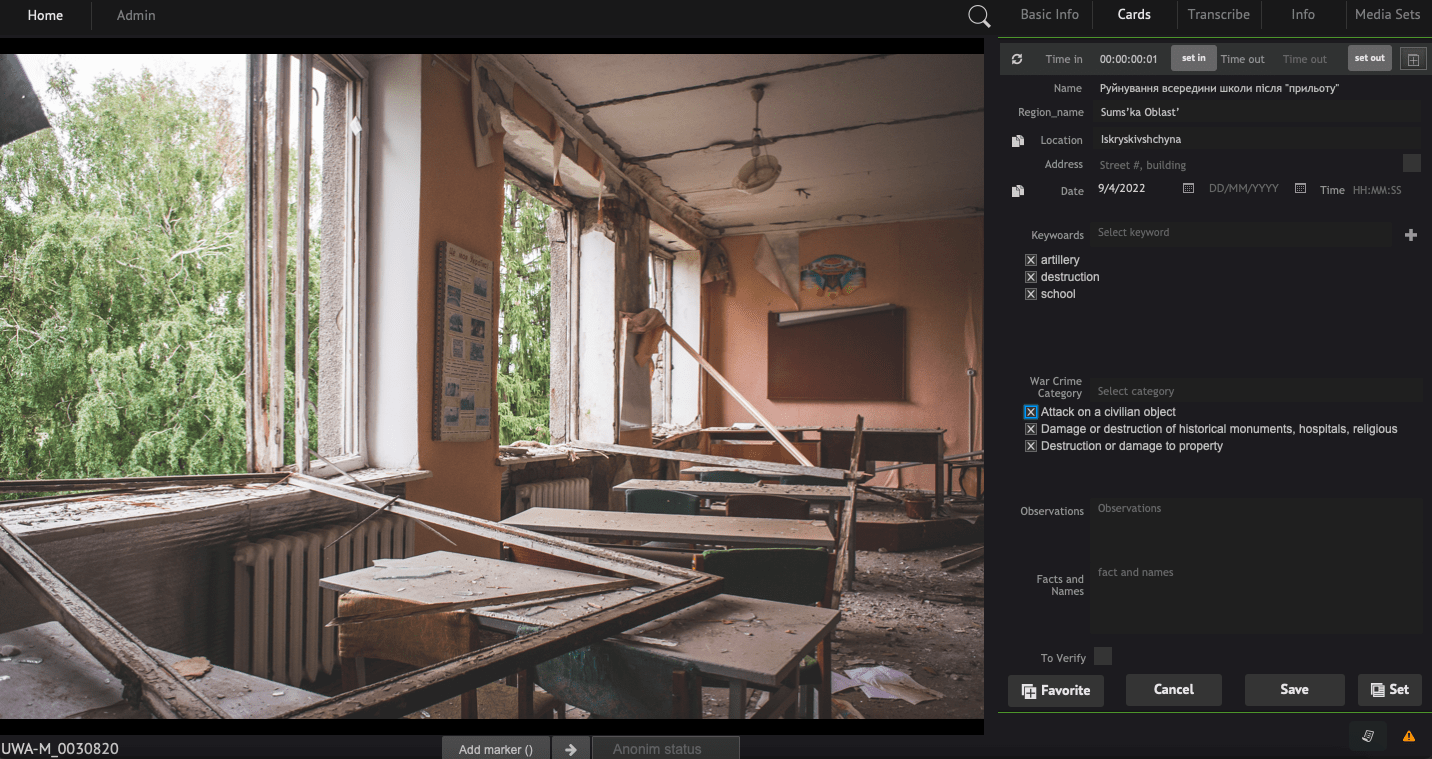Screen dimensions: 1432x759
Task: Open the search magnifier icon
Action: coord(979,16)
